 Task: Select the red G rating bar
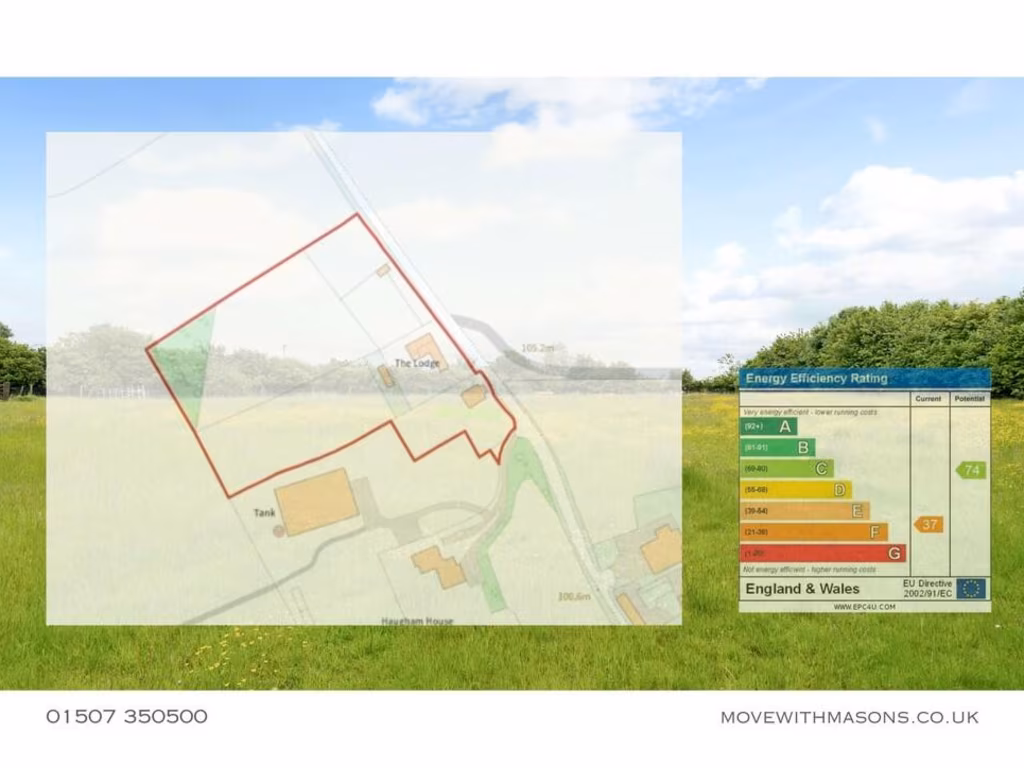click(822, 553)
